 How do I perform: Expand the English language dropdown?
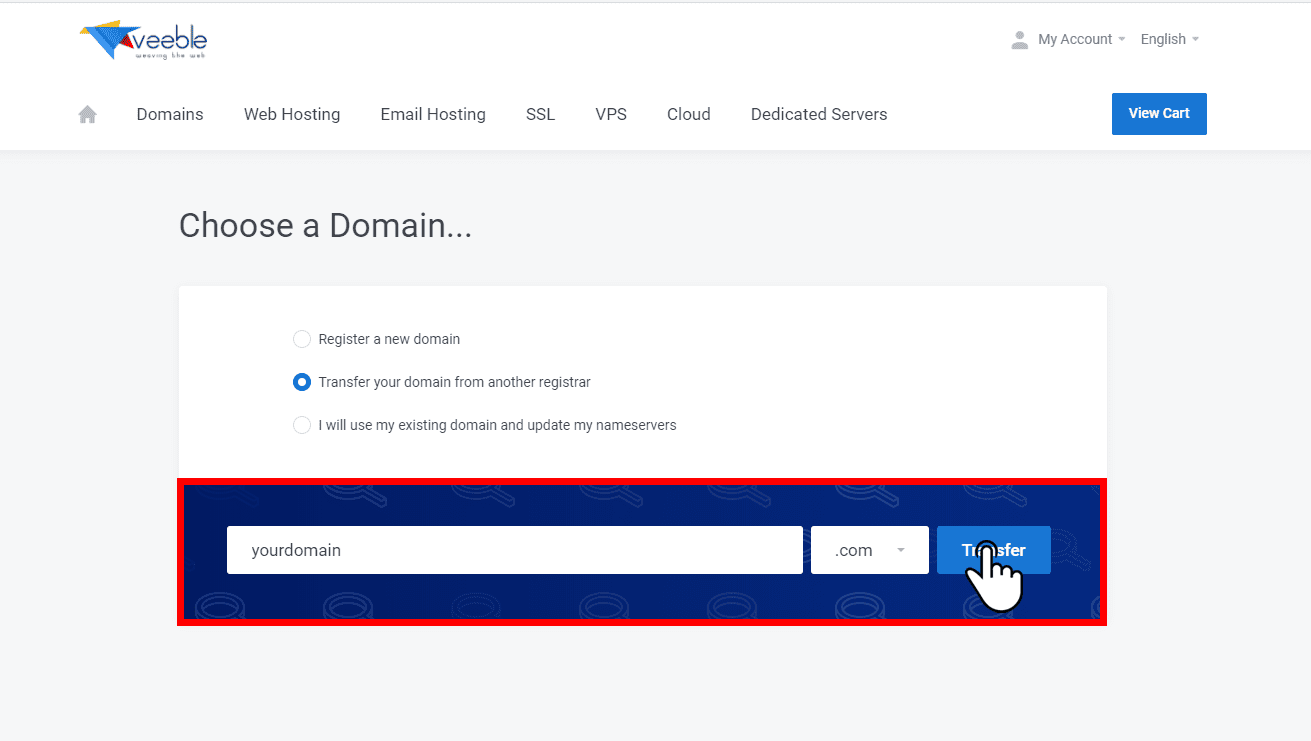[x=1168, y=39]
